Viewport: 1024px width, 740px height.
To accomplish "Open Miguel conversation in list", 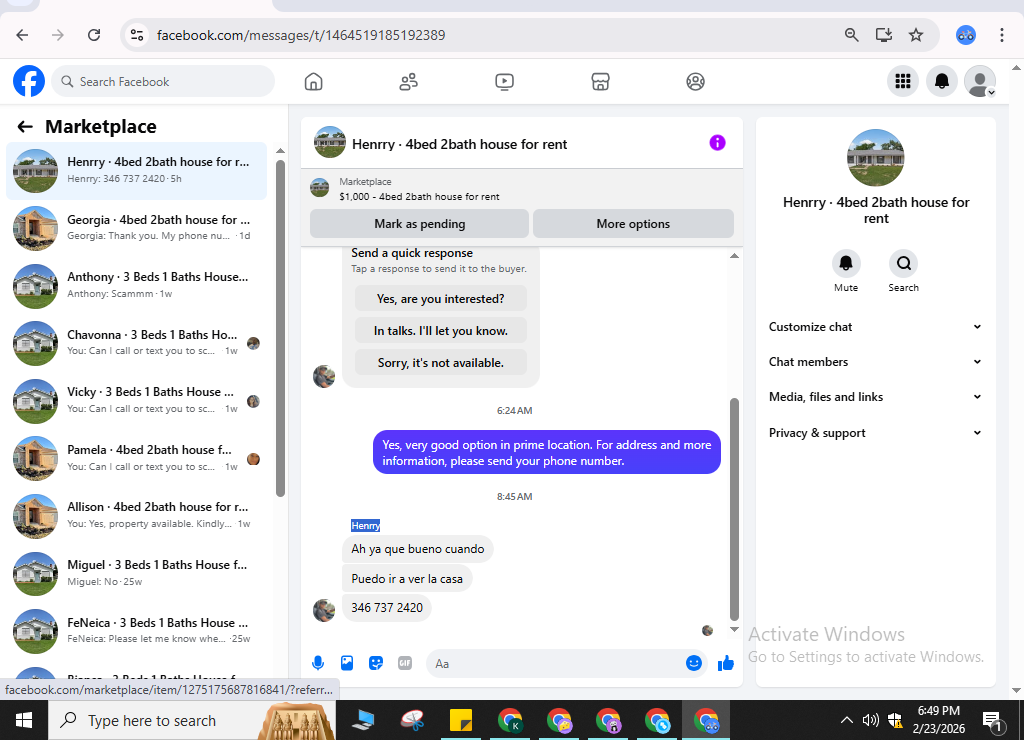I will [x=136, y=573].
